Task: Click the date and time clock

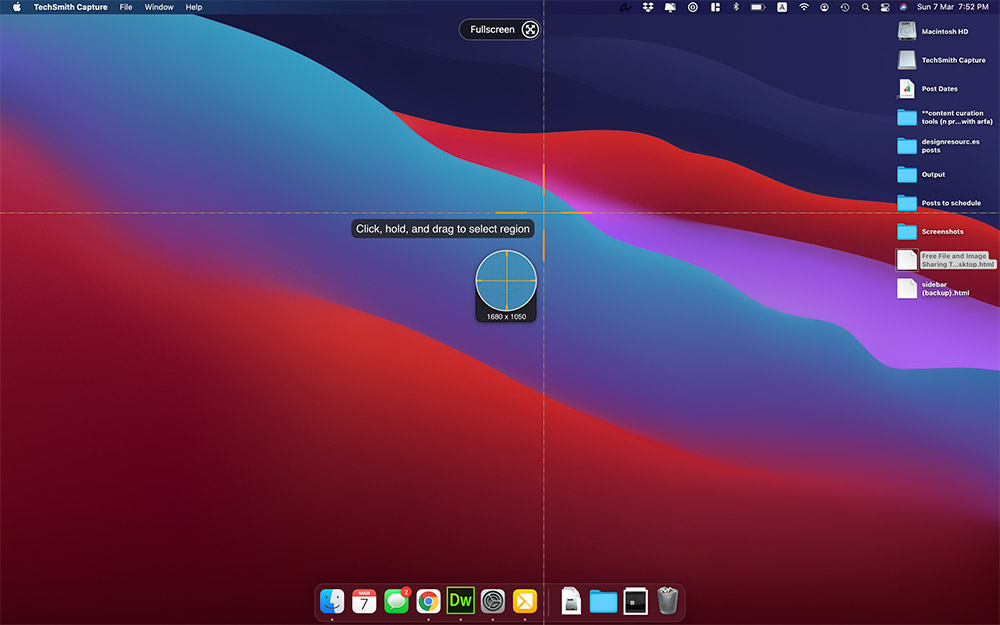Action: pos(953,7)
